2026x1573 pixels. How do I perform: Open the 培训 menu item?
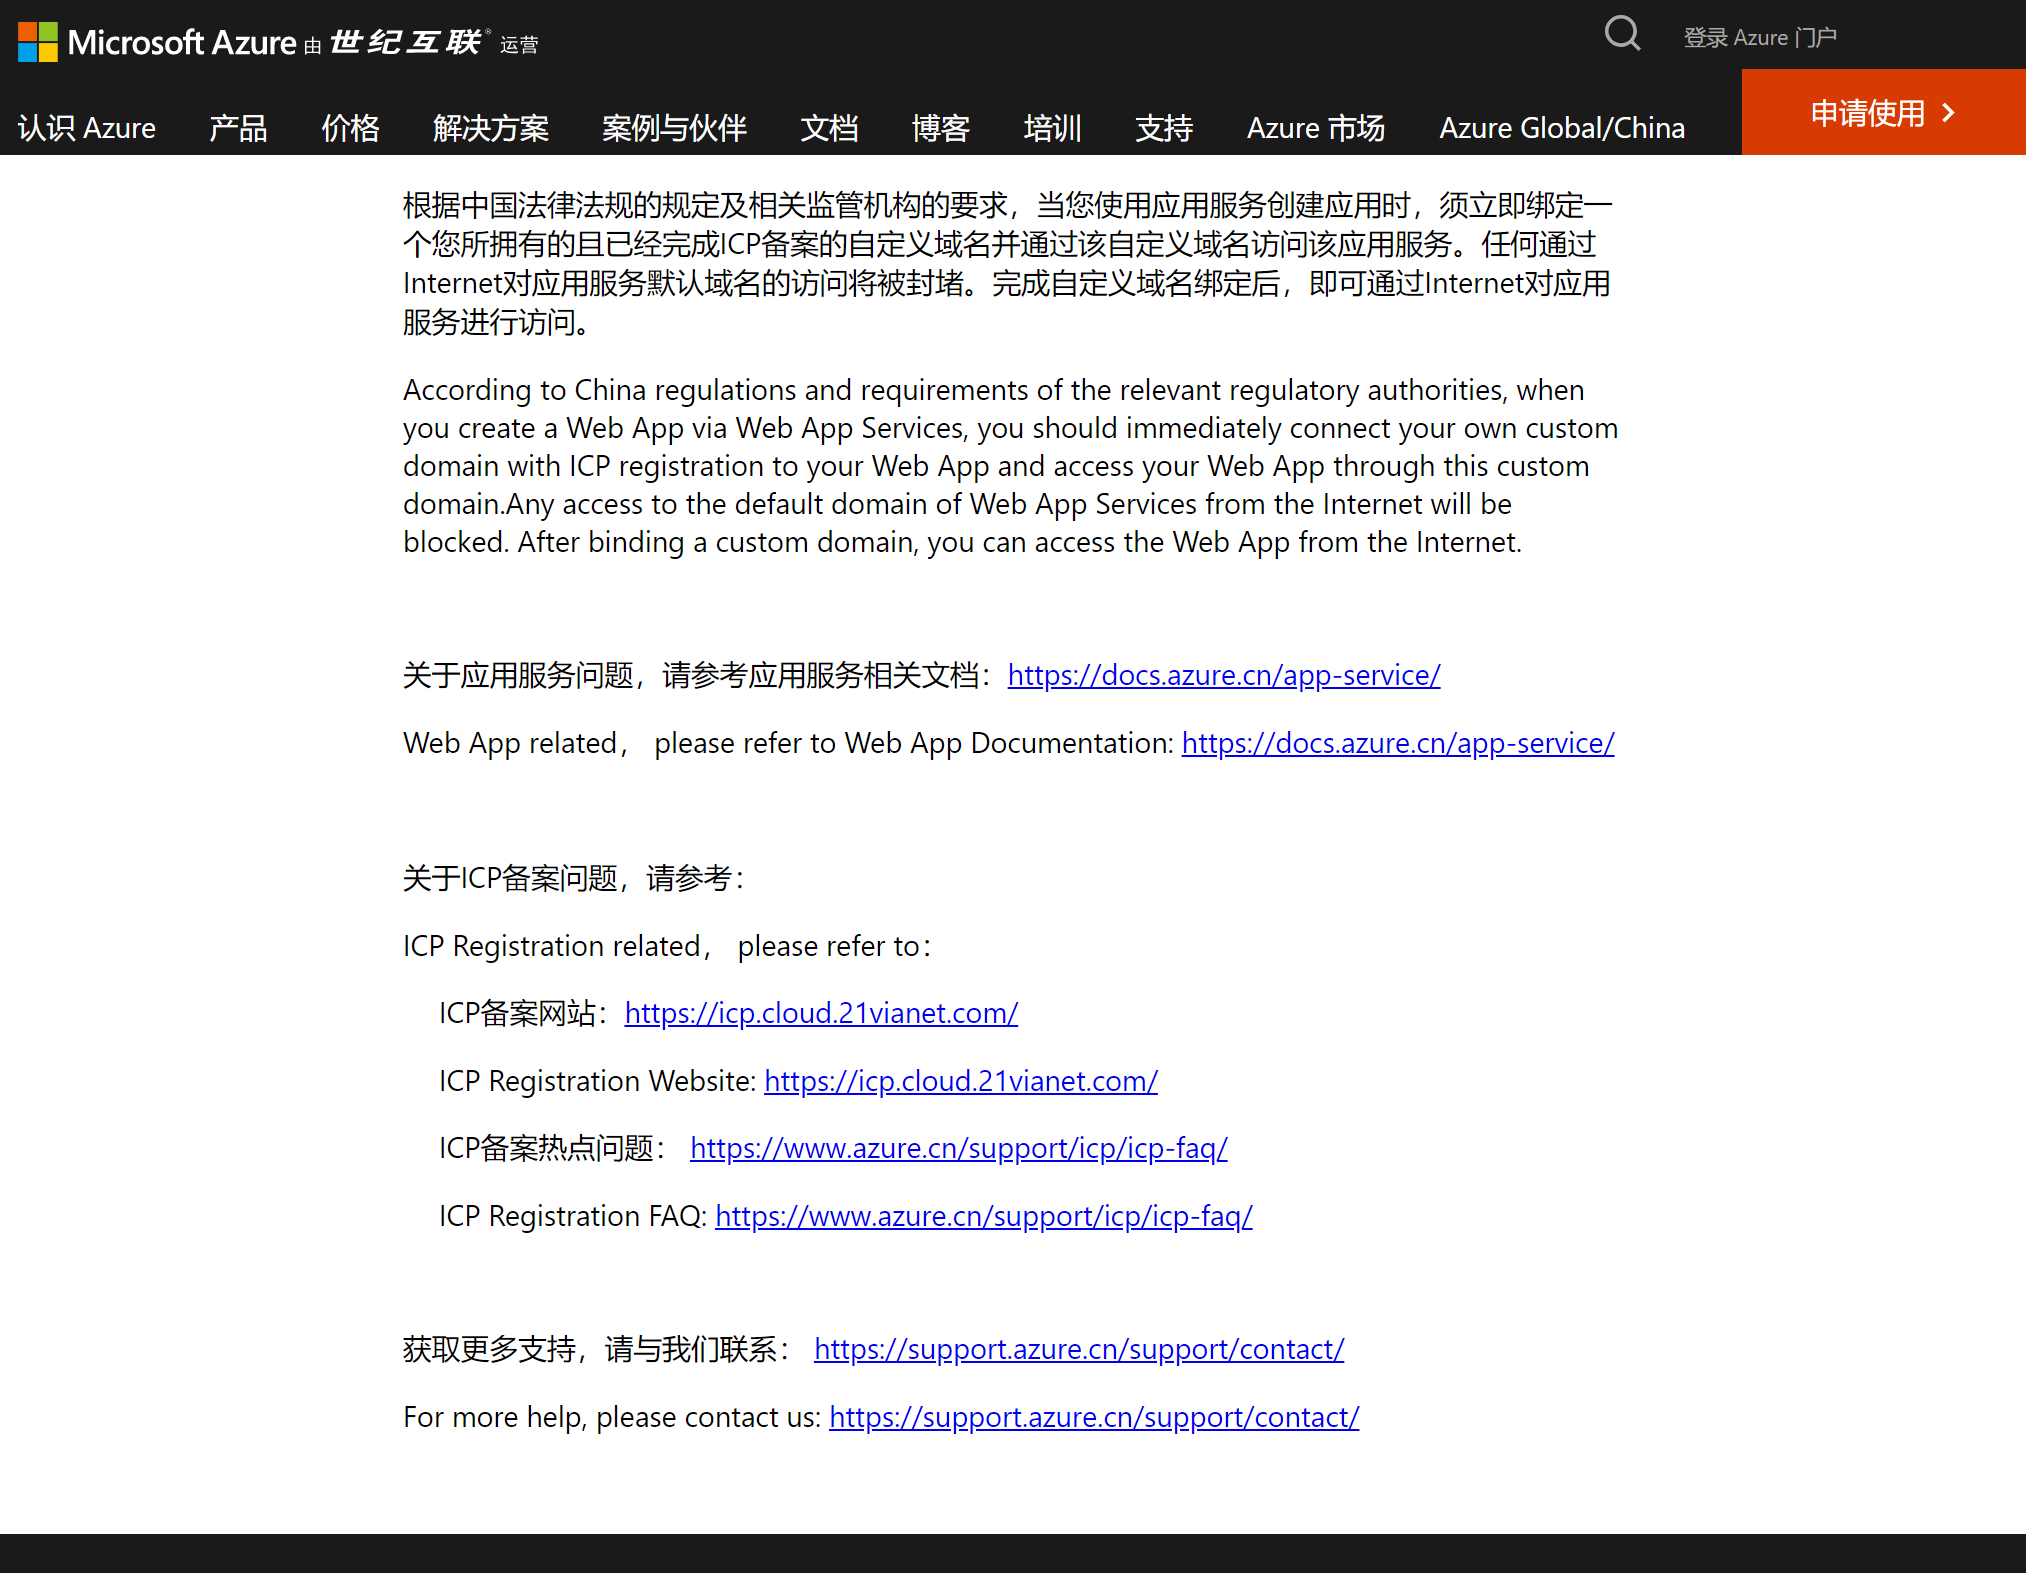1052,128
